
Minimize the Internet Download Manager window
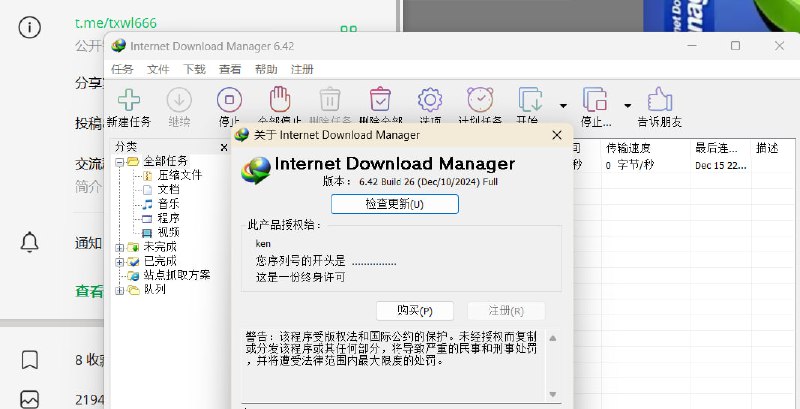692,45
